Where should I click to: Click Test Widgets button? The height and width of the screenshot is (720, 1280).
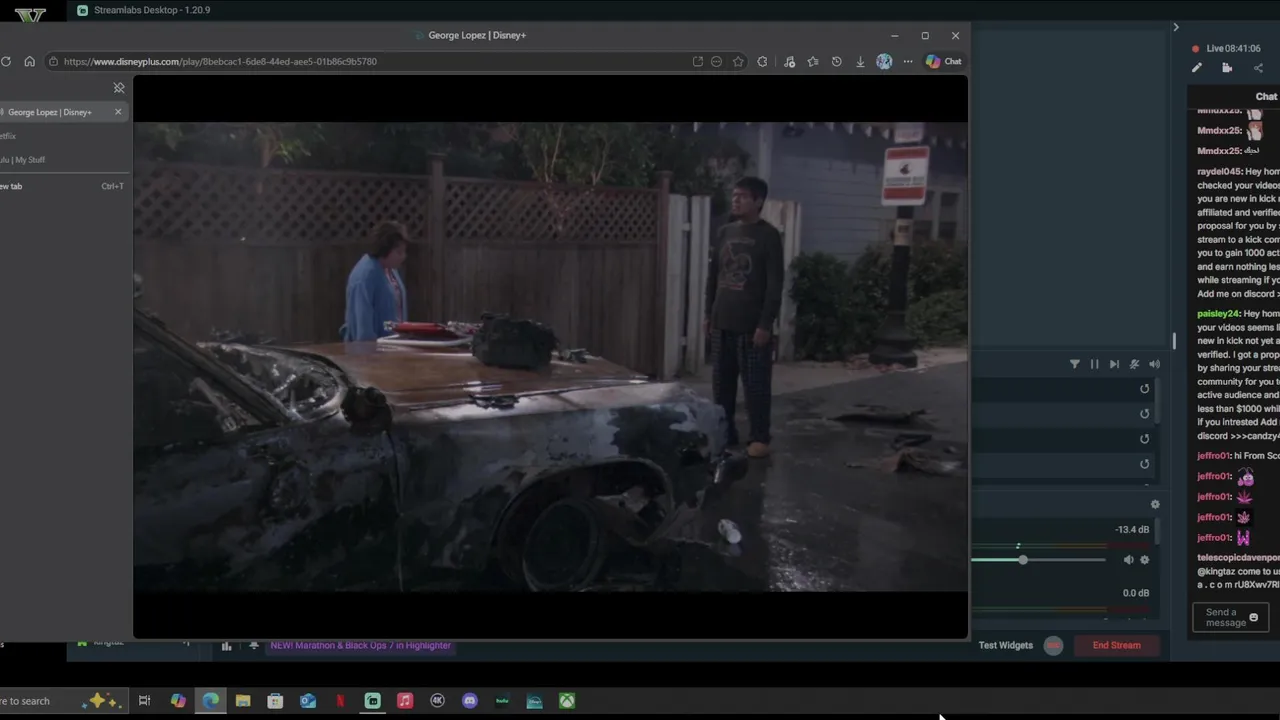click(1005, 645)
